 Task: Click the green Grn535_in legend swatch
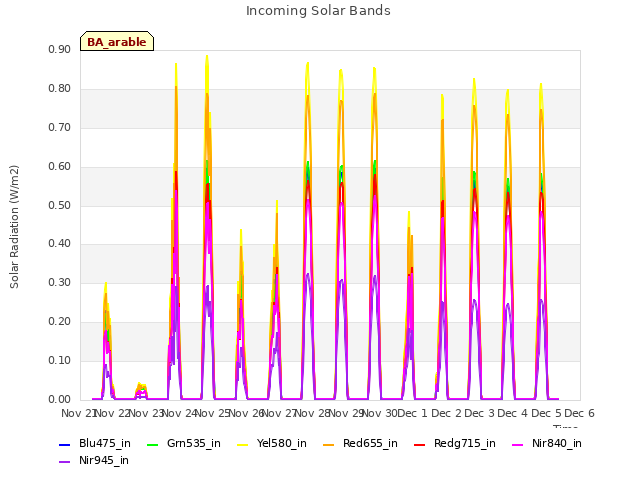click(x=152, y=444)
